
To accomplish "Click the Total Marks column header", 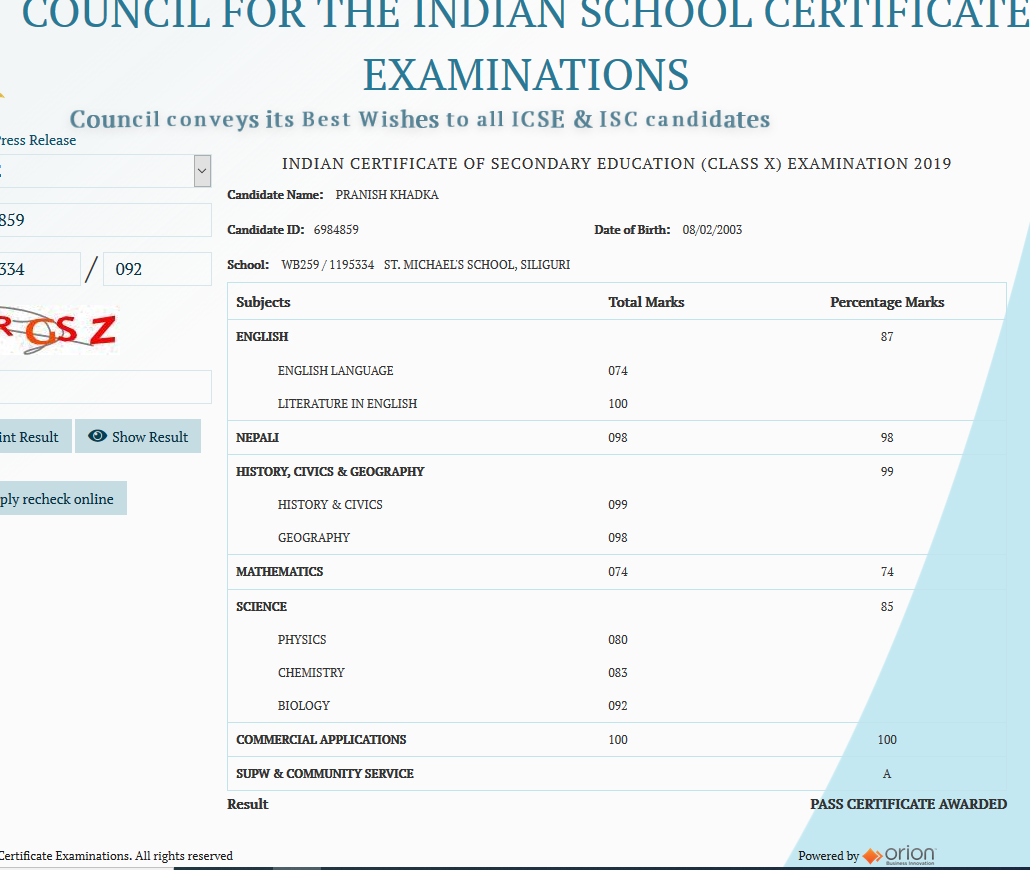I will point(646,302).
